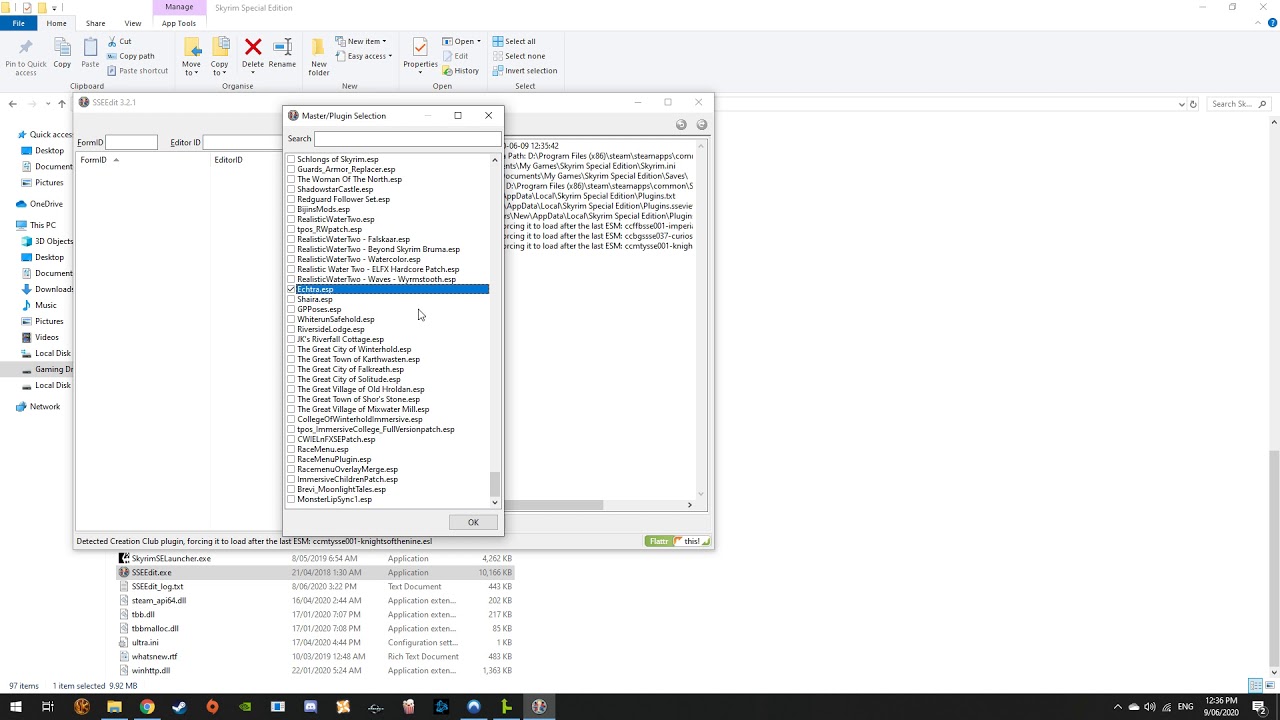Open the Easy access dropdown
1280x720 pixels.
pyautogui.click(x=365, y=56)
